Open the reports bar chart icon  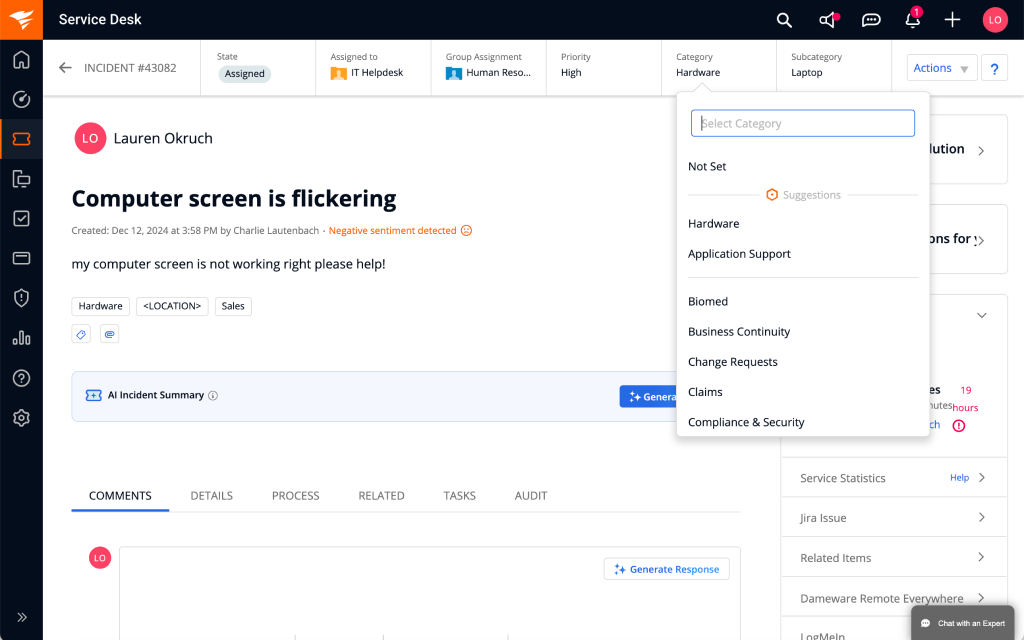pyautogui.click(x=21, y=338)
